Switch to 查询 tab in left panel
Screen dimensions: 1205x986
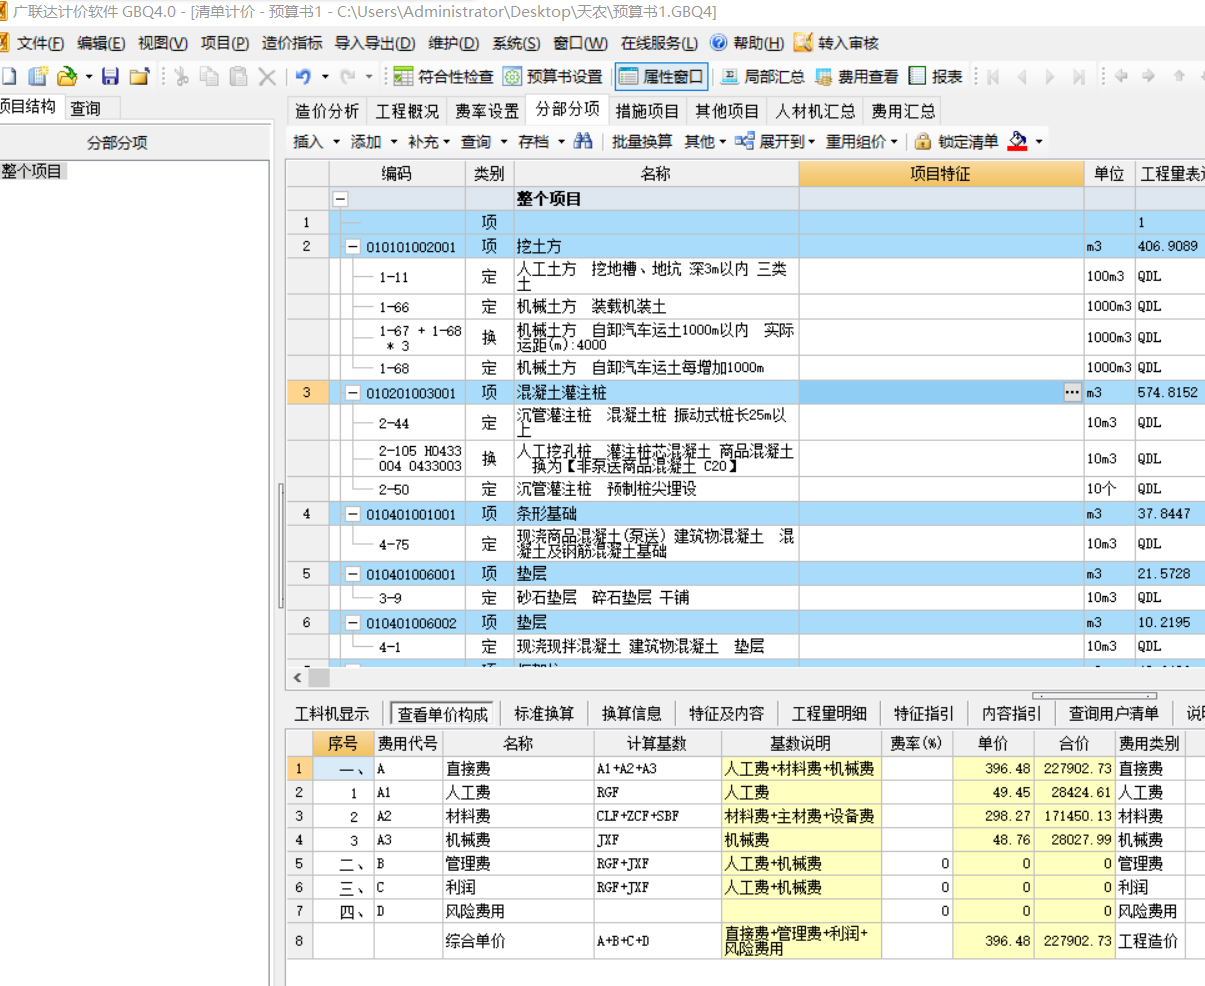tap(85, 108)
